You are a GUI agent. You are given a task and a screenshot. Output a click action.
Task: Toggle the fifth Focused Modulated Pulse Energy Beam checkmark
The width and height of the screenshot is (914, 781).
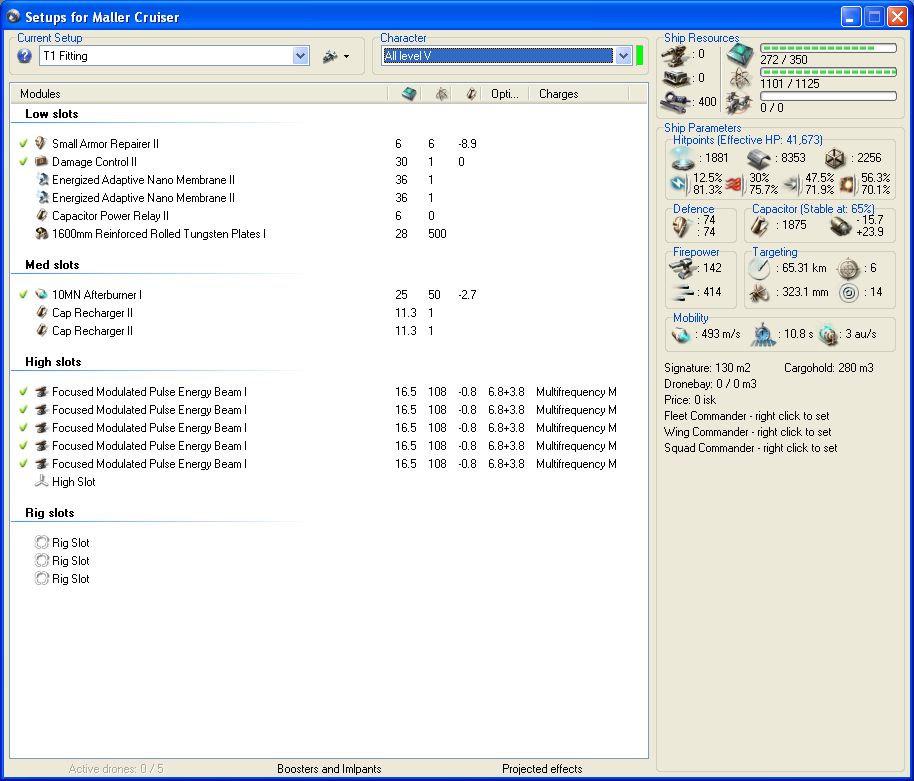point(23,464)
